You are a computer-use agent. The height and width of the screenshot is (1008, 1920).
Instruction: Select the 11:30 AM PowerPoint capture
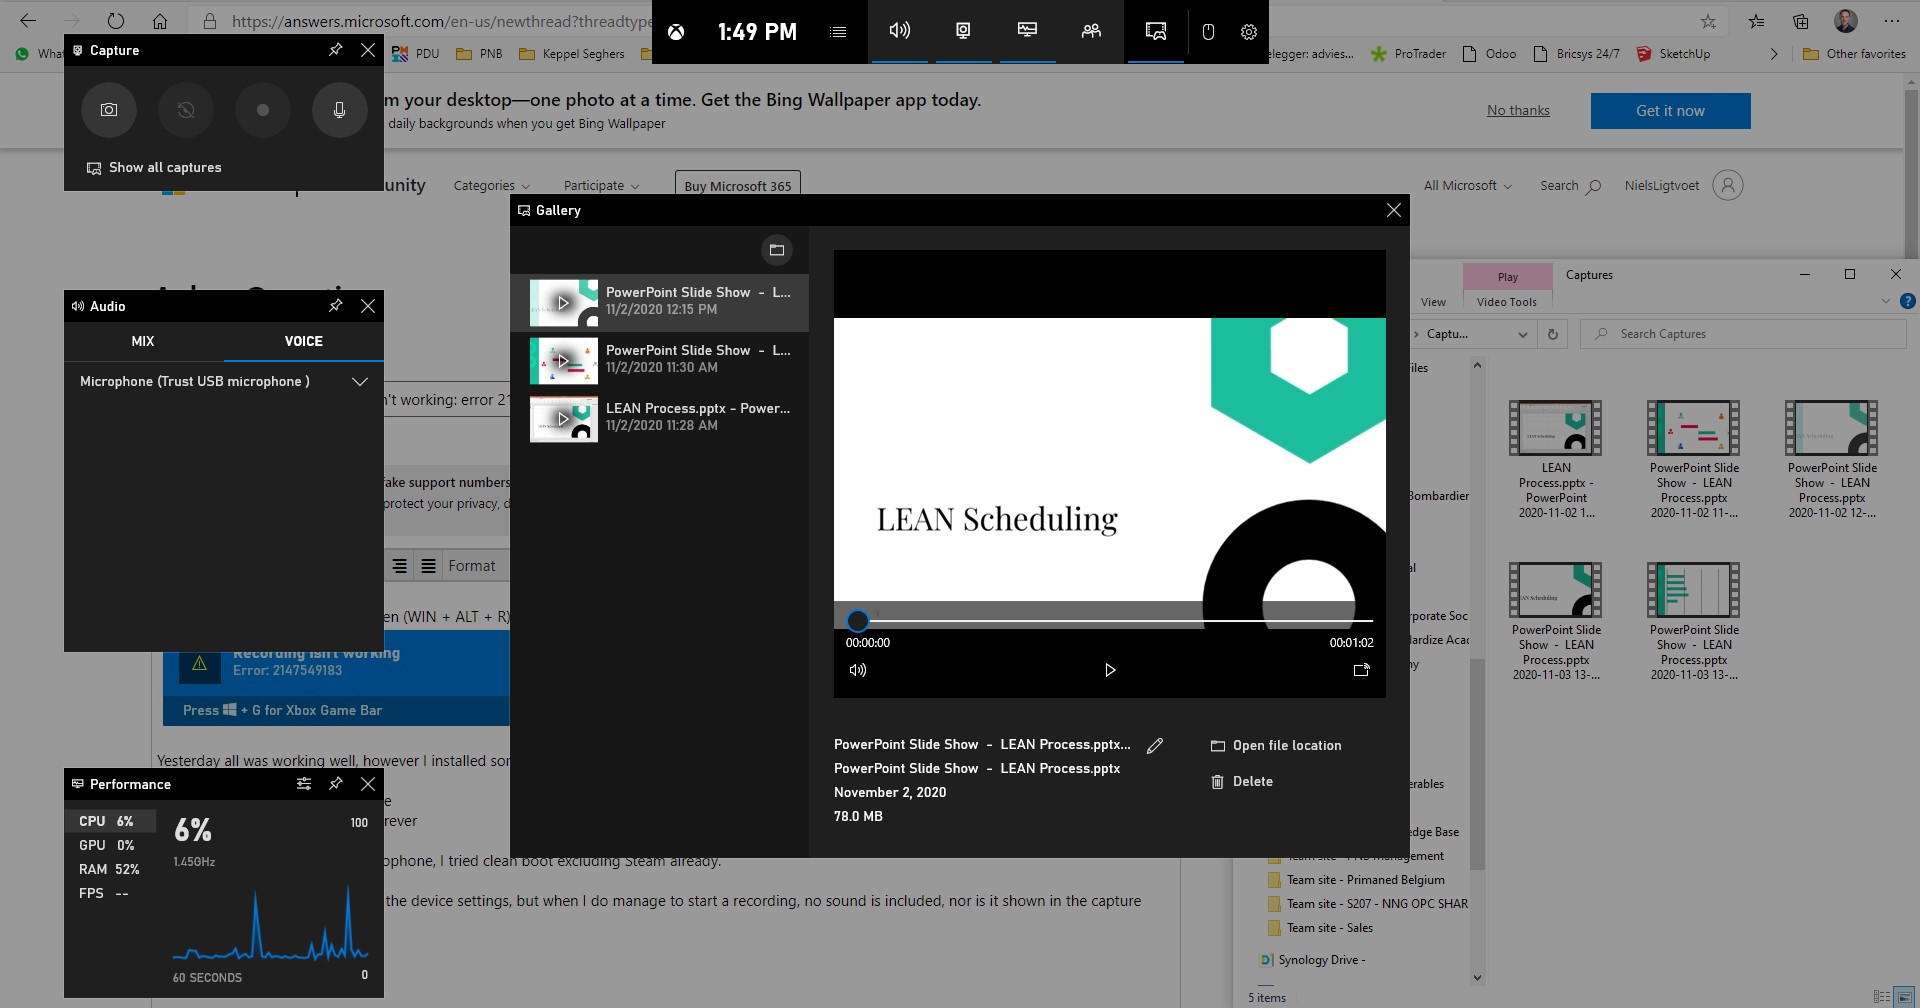pos(660,361)
